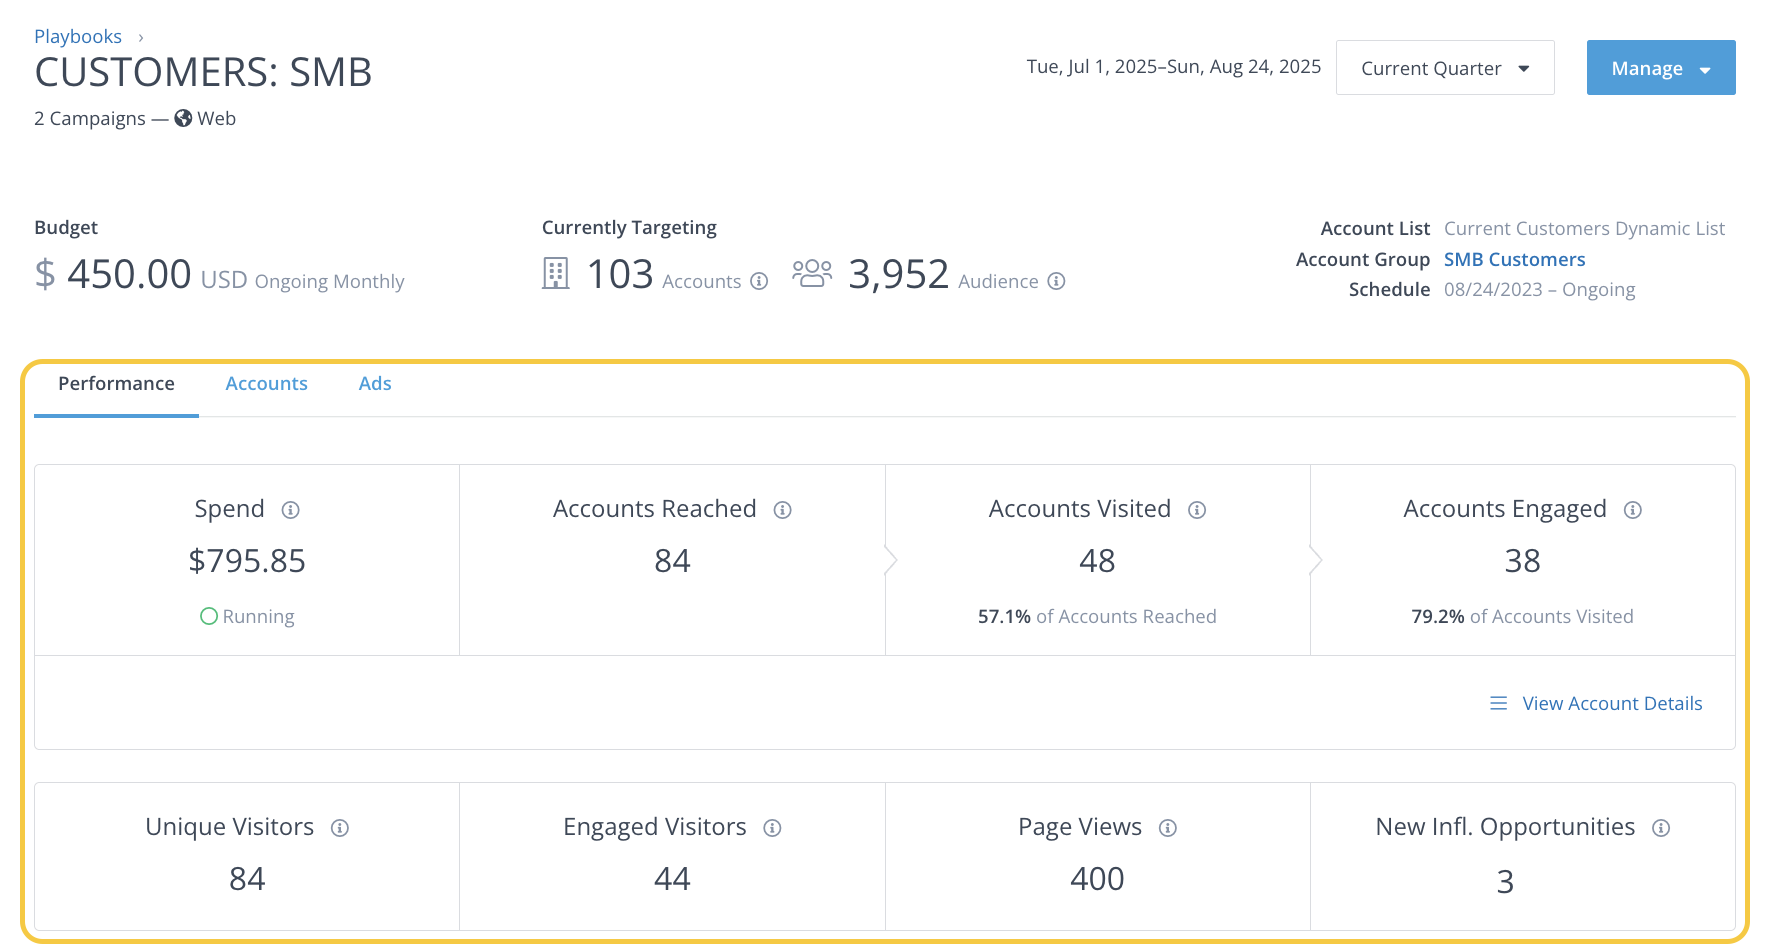Switch to the Ads tab
The width and height of the screenshot is (1766, 952).
(x=375, y=384)
